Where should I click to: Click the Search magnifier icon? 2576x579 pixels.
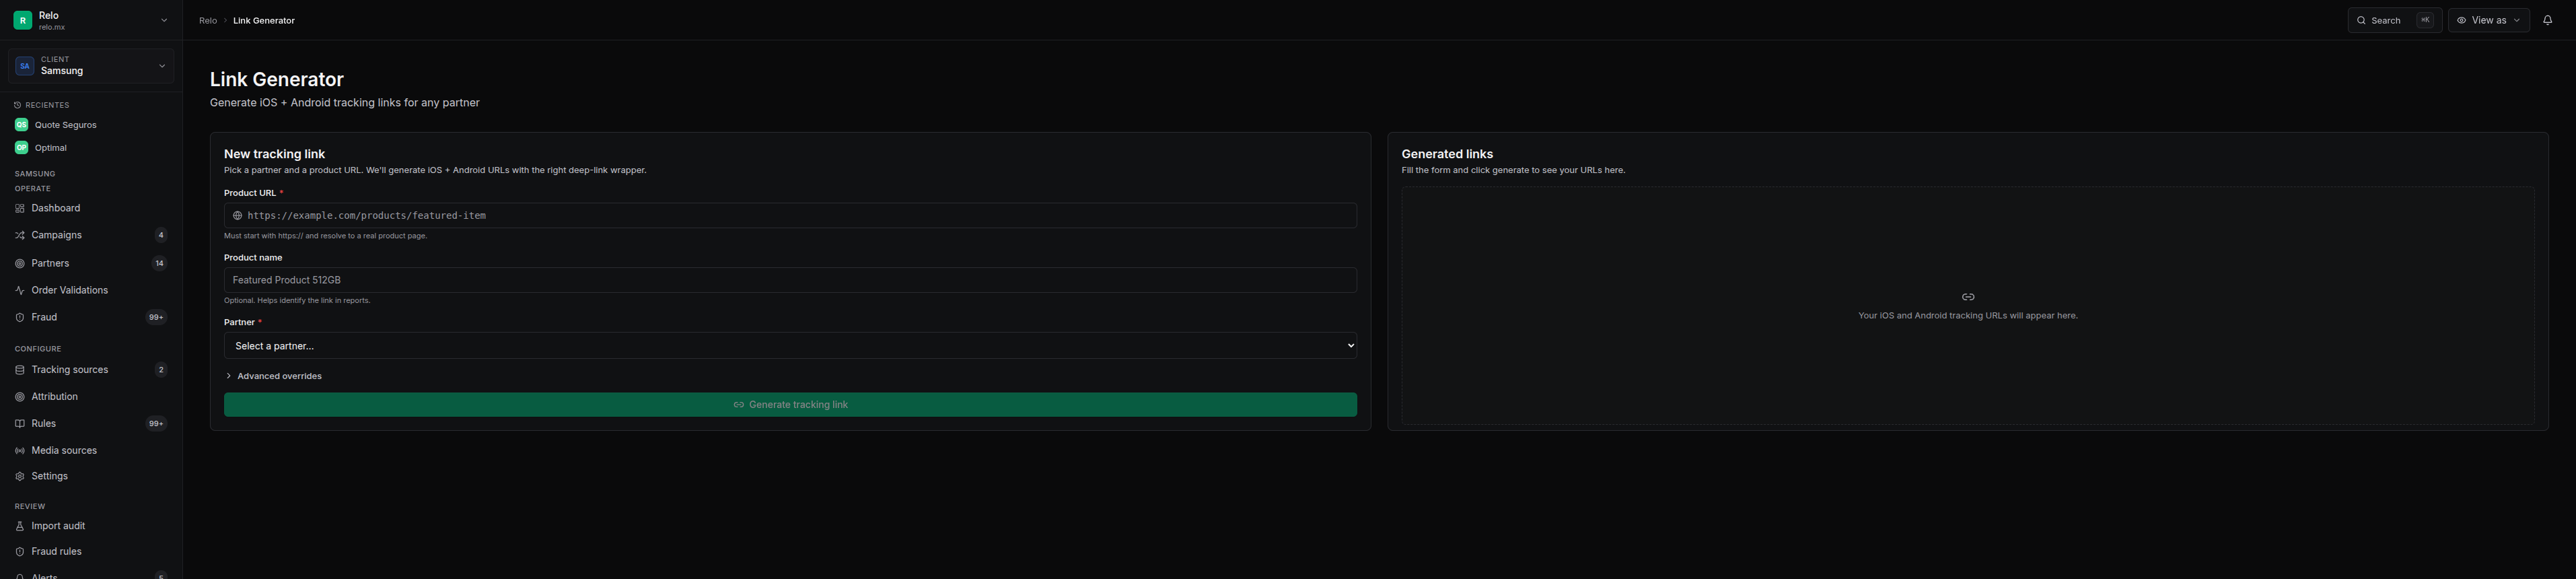point(2362,20)
